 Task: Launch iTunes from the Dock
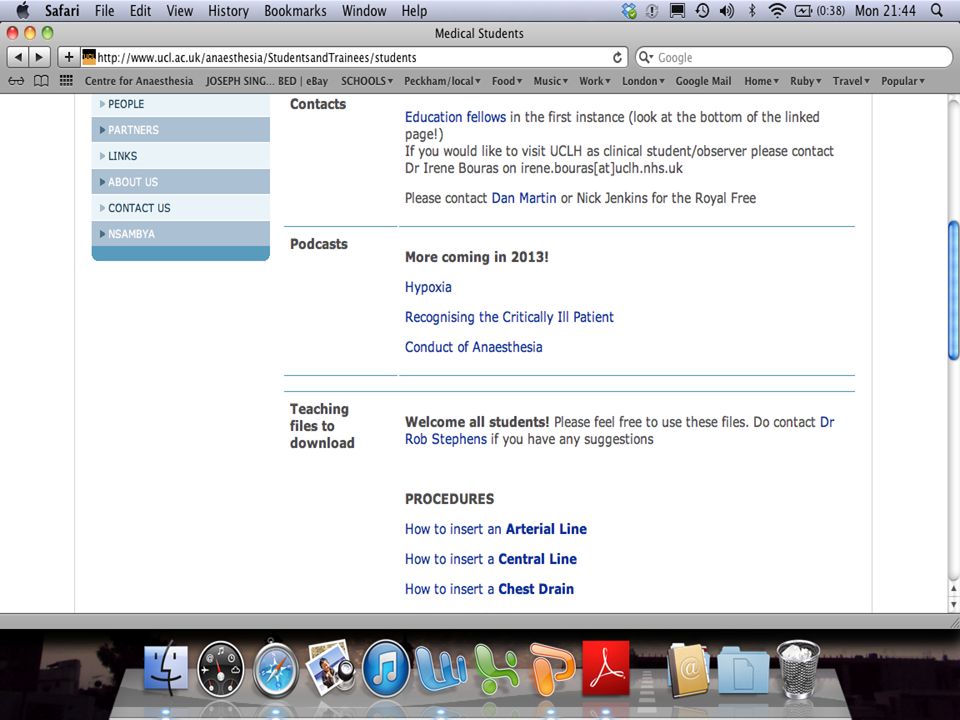(x=386, y=669)
